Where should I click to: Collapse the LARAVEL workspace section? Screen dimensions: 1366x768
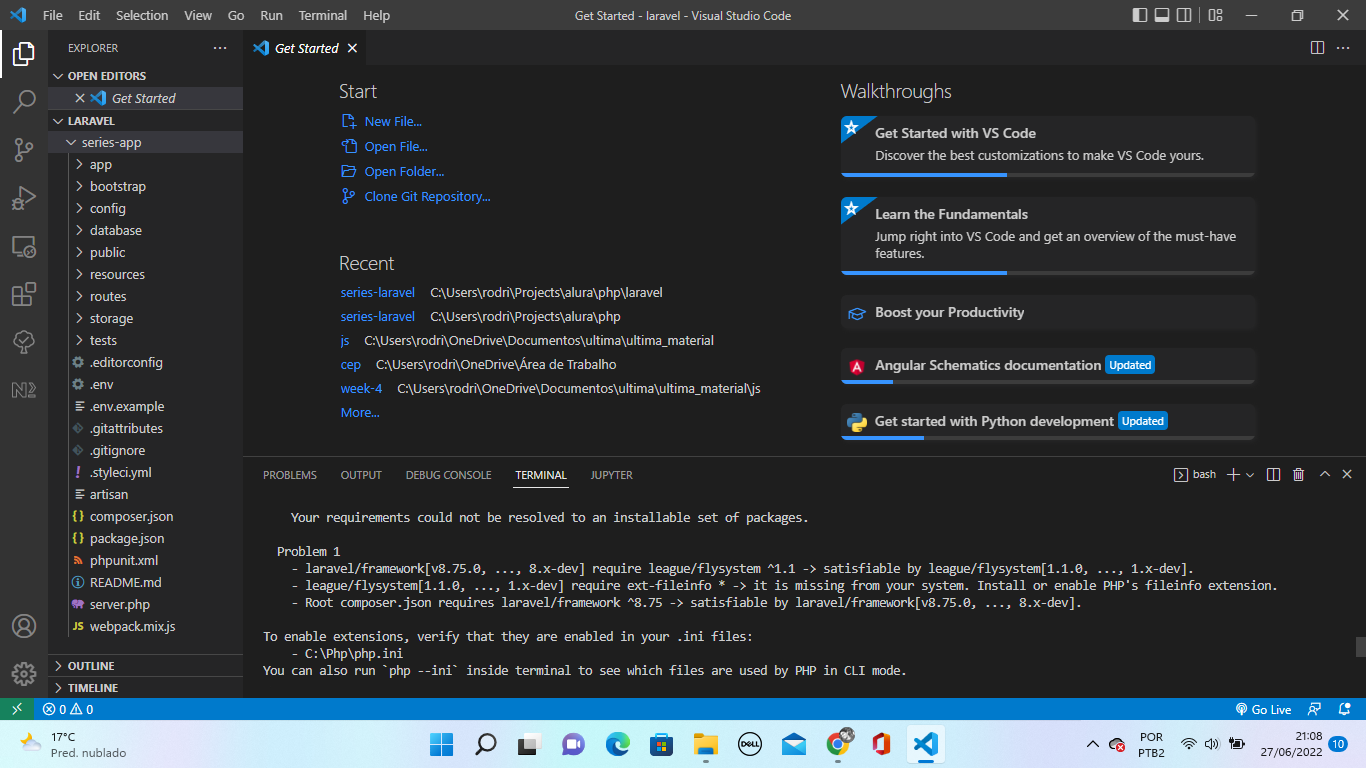pyautogui.click(x=145, y=120)
